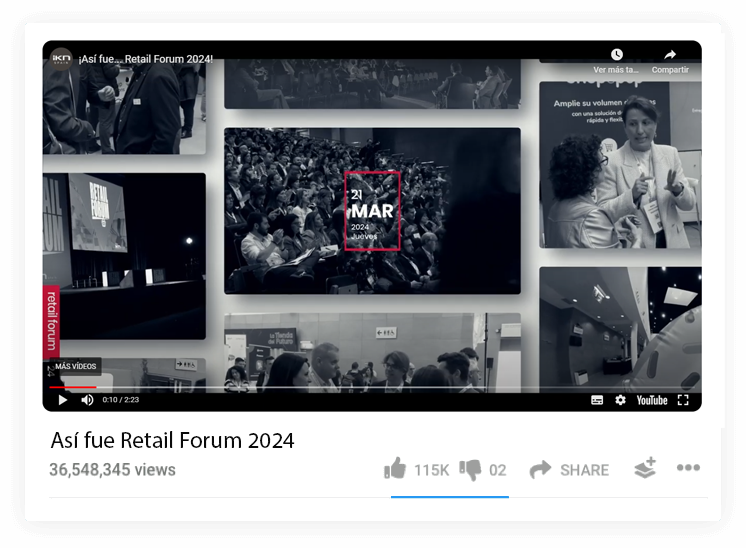
Task: Click the YouTube logo in the player bar
Action: [651, 400]
